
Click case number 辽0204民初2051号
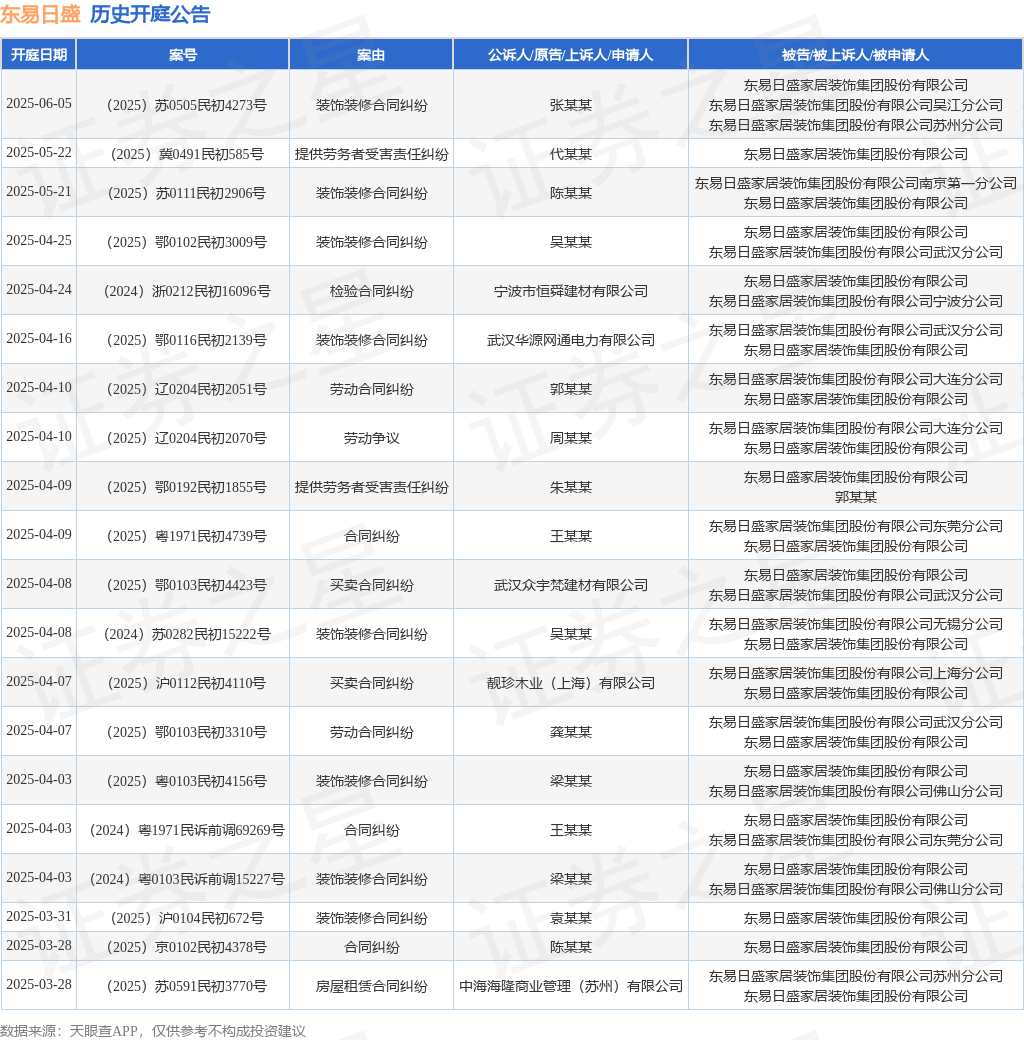pyautogui.click(x=186, y=389)
